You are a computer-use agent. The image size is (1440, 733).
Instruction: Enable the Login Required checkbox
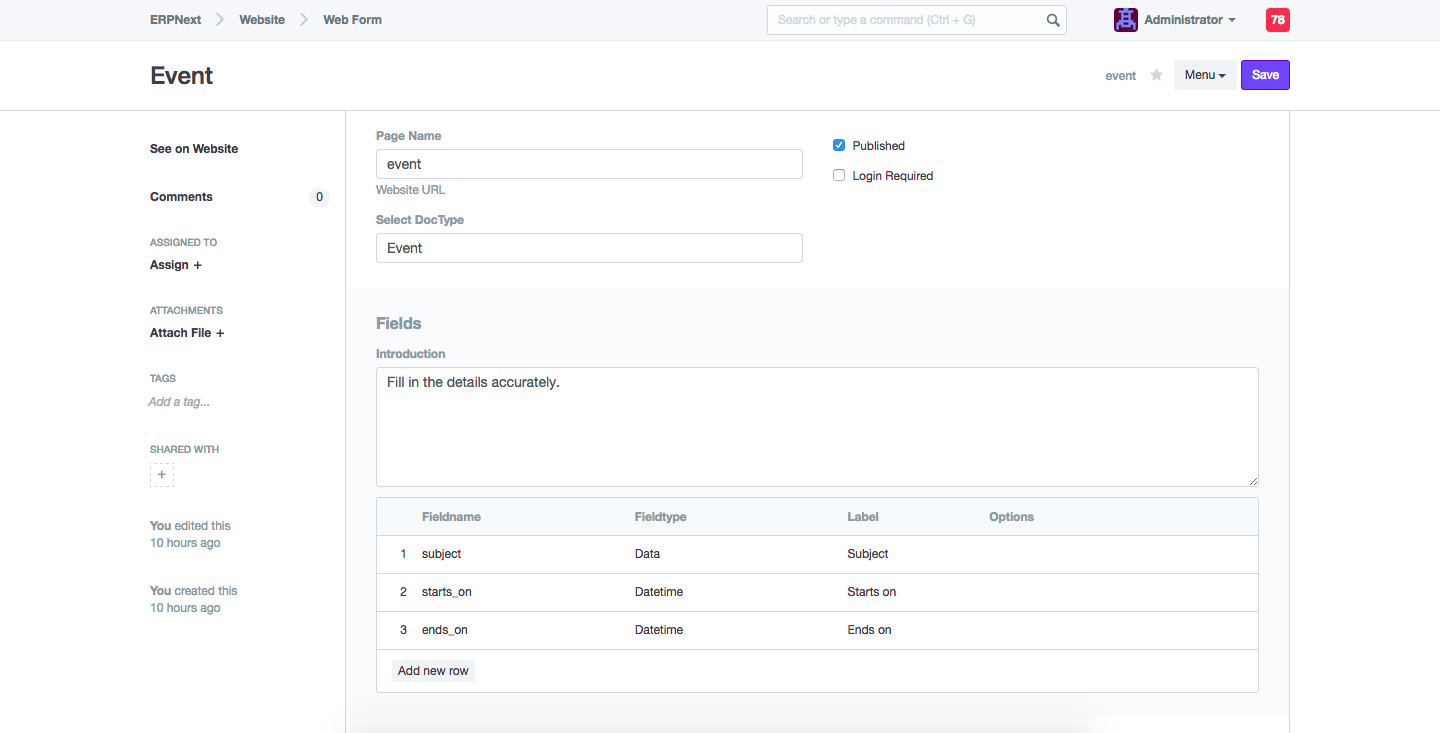(839, 176)
